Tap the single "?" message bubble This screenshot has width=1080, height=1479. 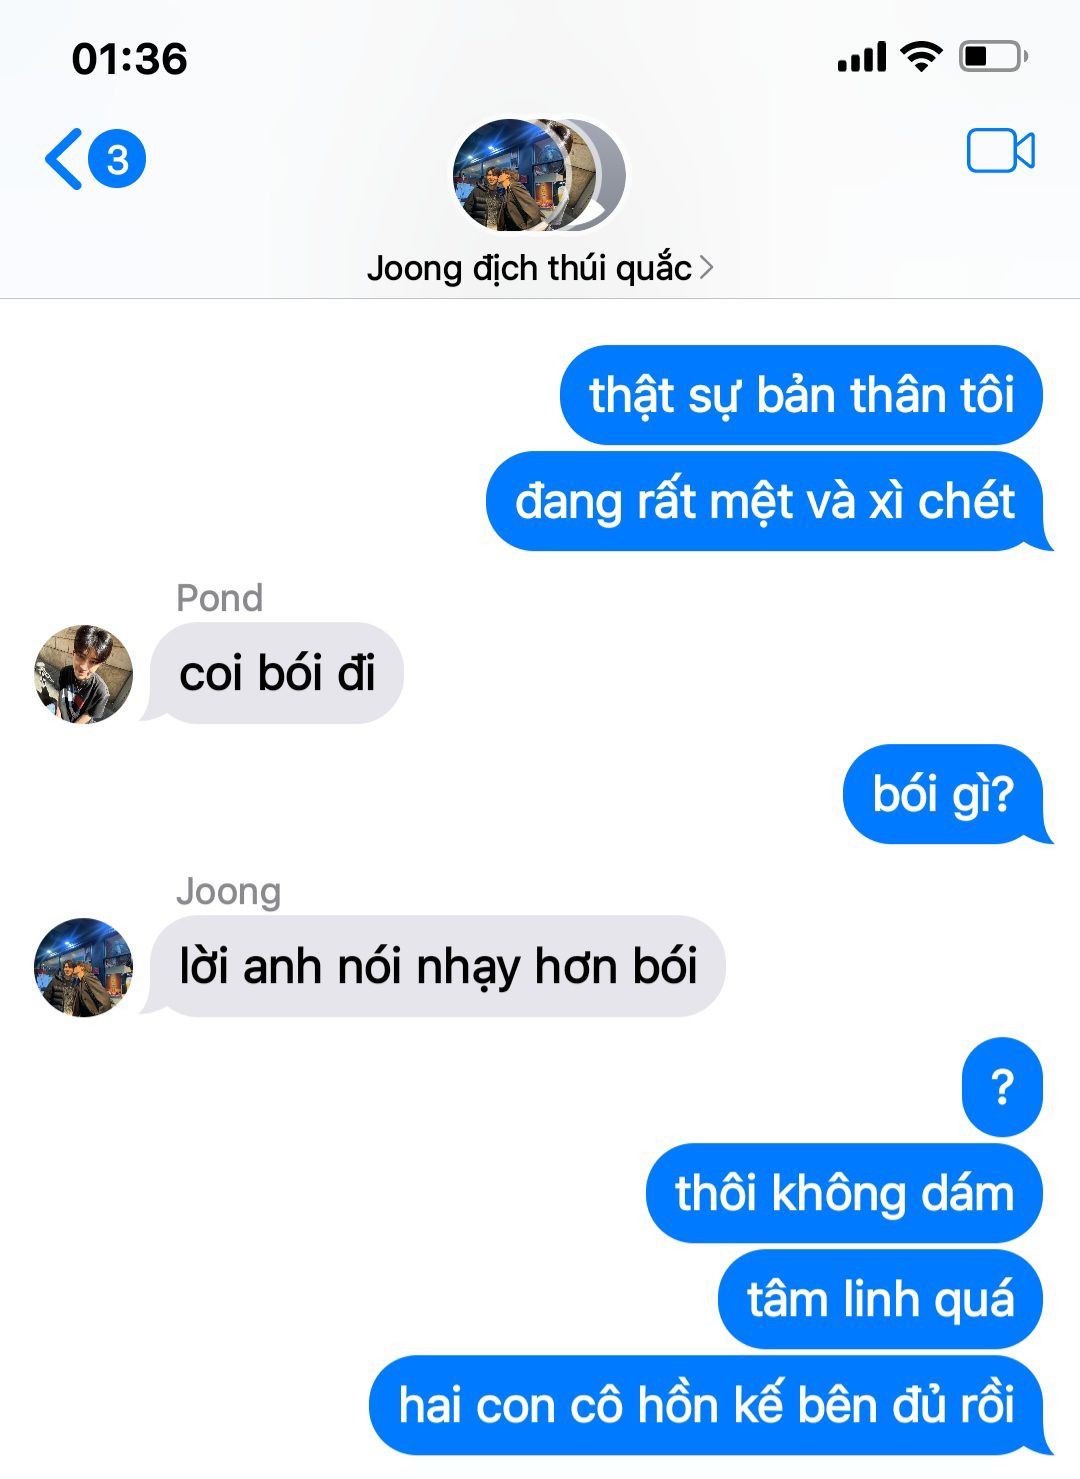pyautogui.click(x=1002, y=1087)
